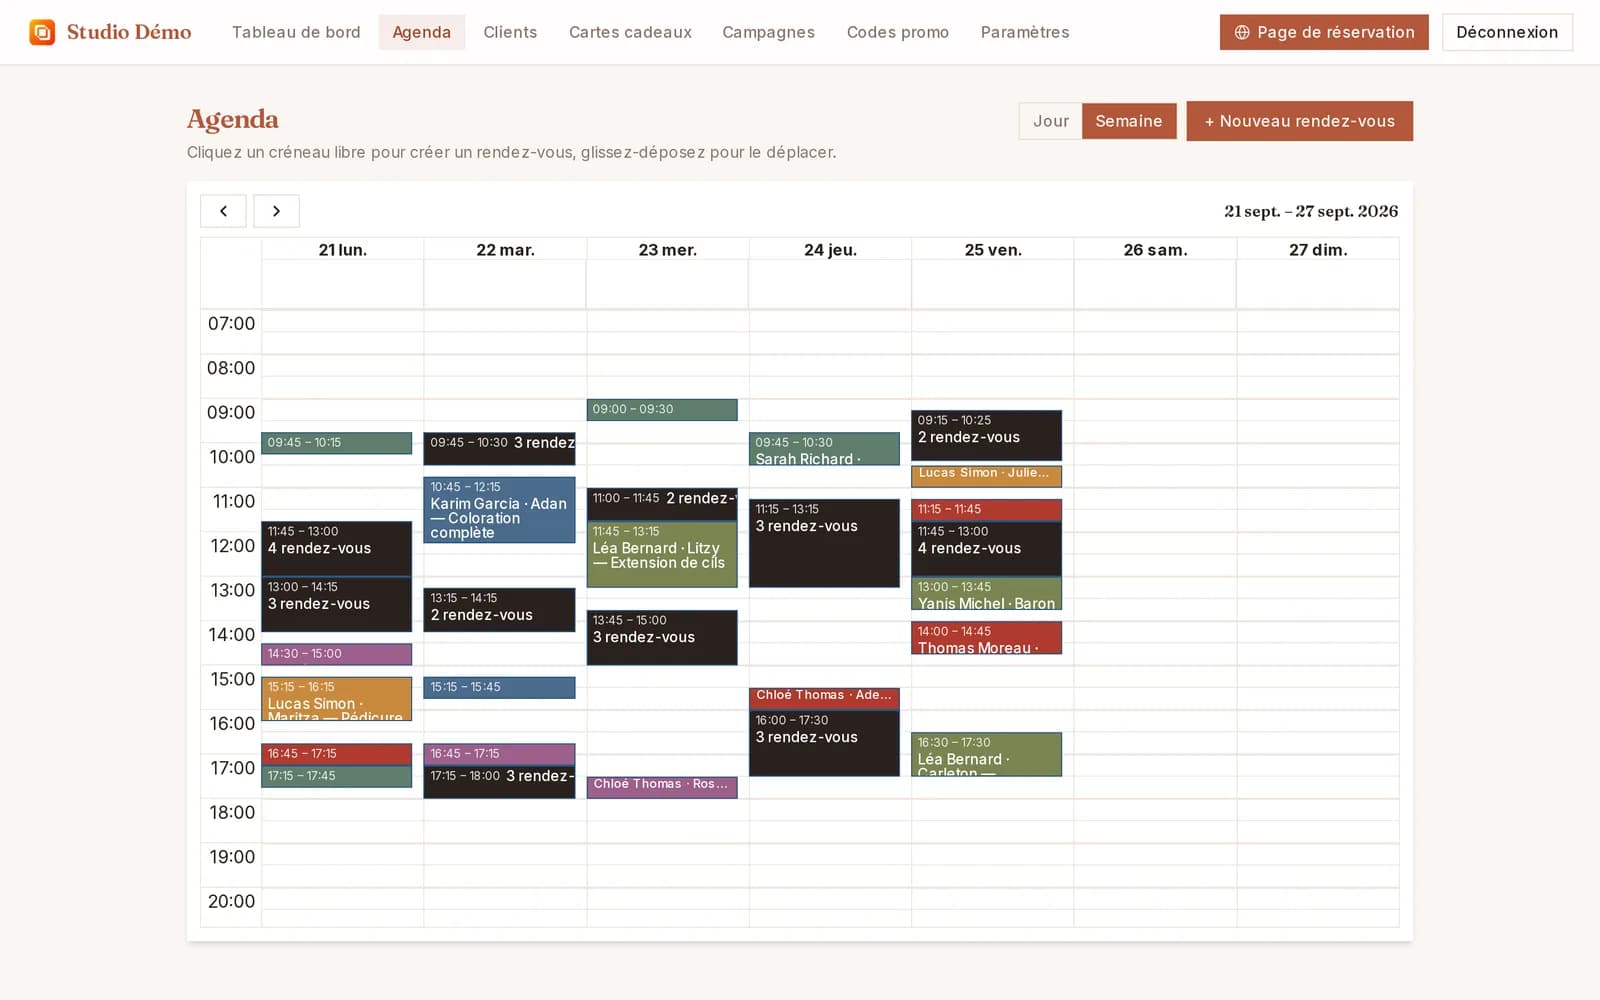Click the empty Saturday 10:00 slot

[1155, 455]
